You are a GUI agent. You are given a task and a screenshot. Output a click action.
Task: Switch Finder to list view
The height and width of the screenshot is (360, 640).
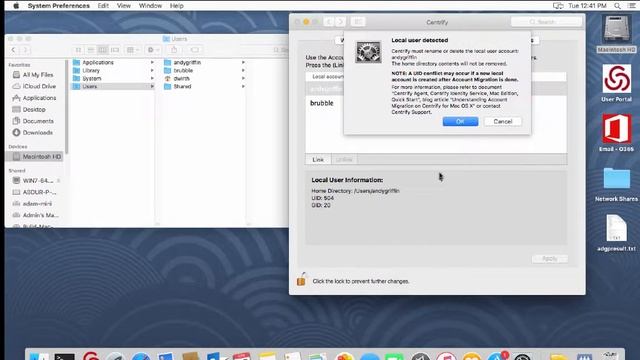click(91, 50)
